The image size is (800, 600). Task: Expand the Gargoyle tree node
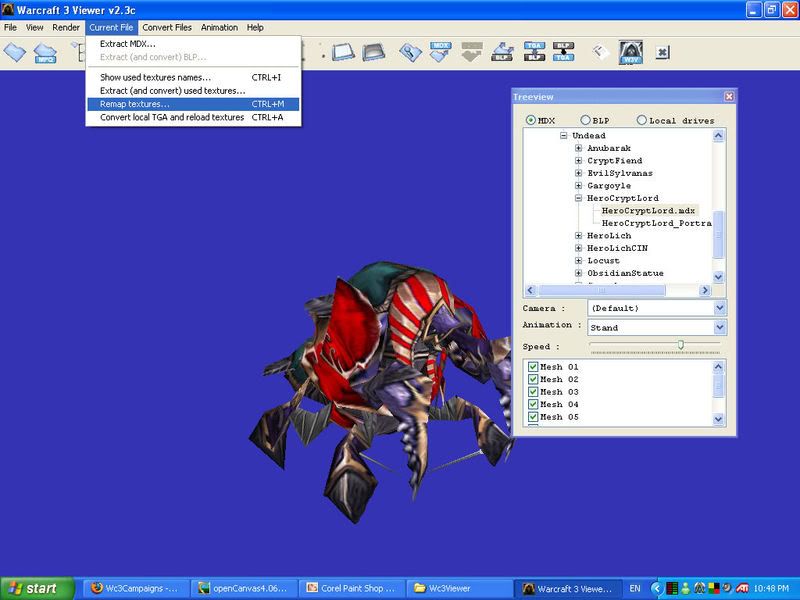click(579, 186)
